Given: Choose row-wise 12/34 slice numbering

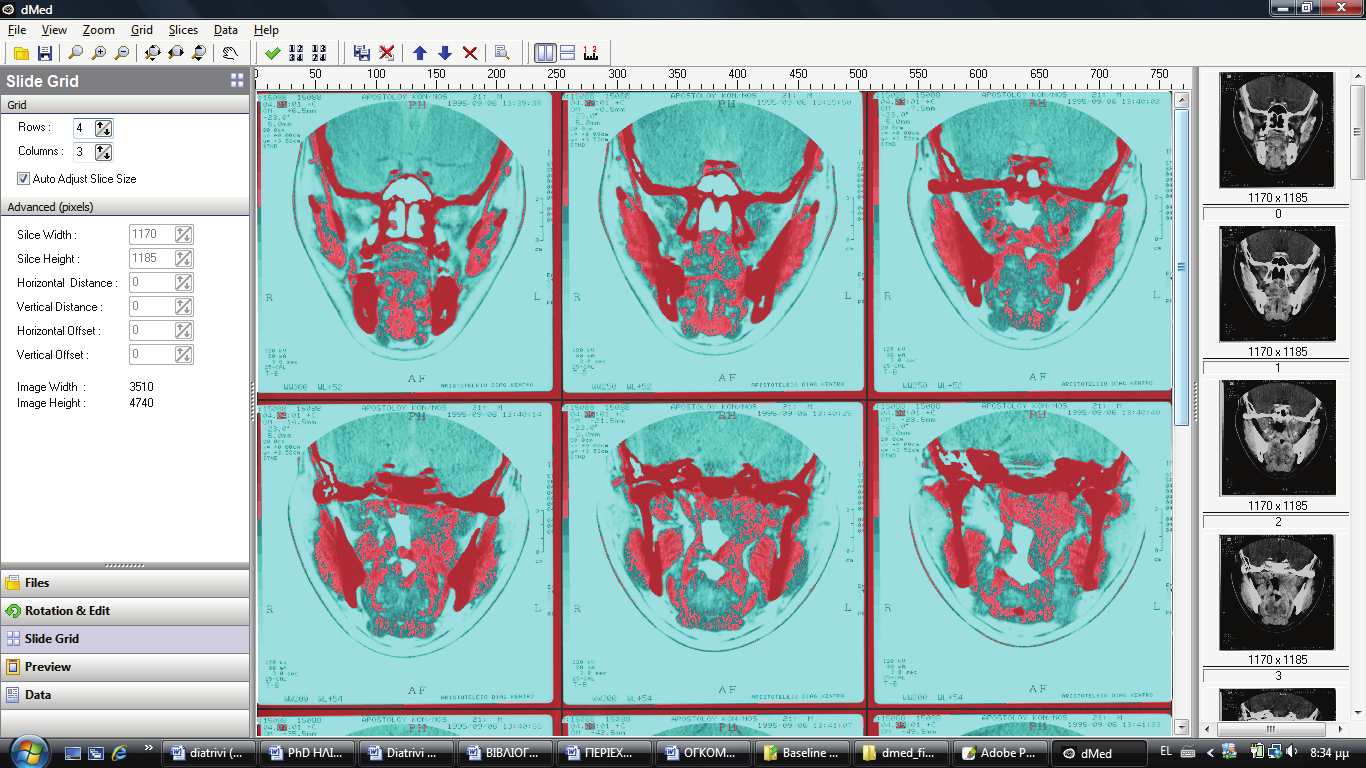Looking at the screenshot, I should [296, 53].
